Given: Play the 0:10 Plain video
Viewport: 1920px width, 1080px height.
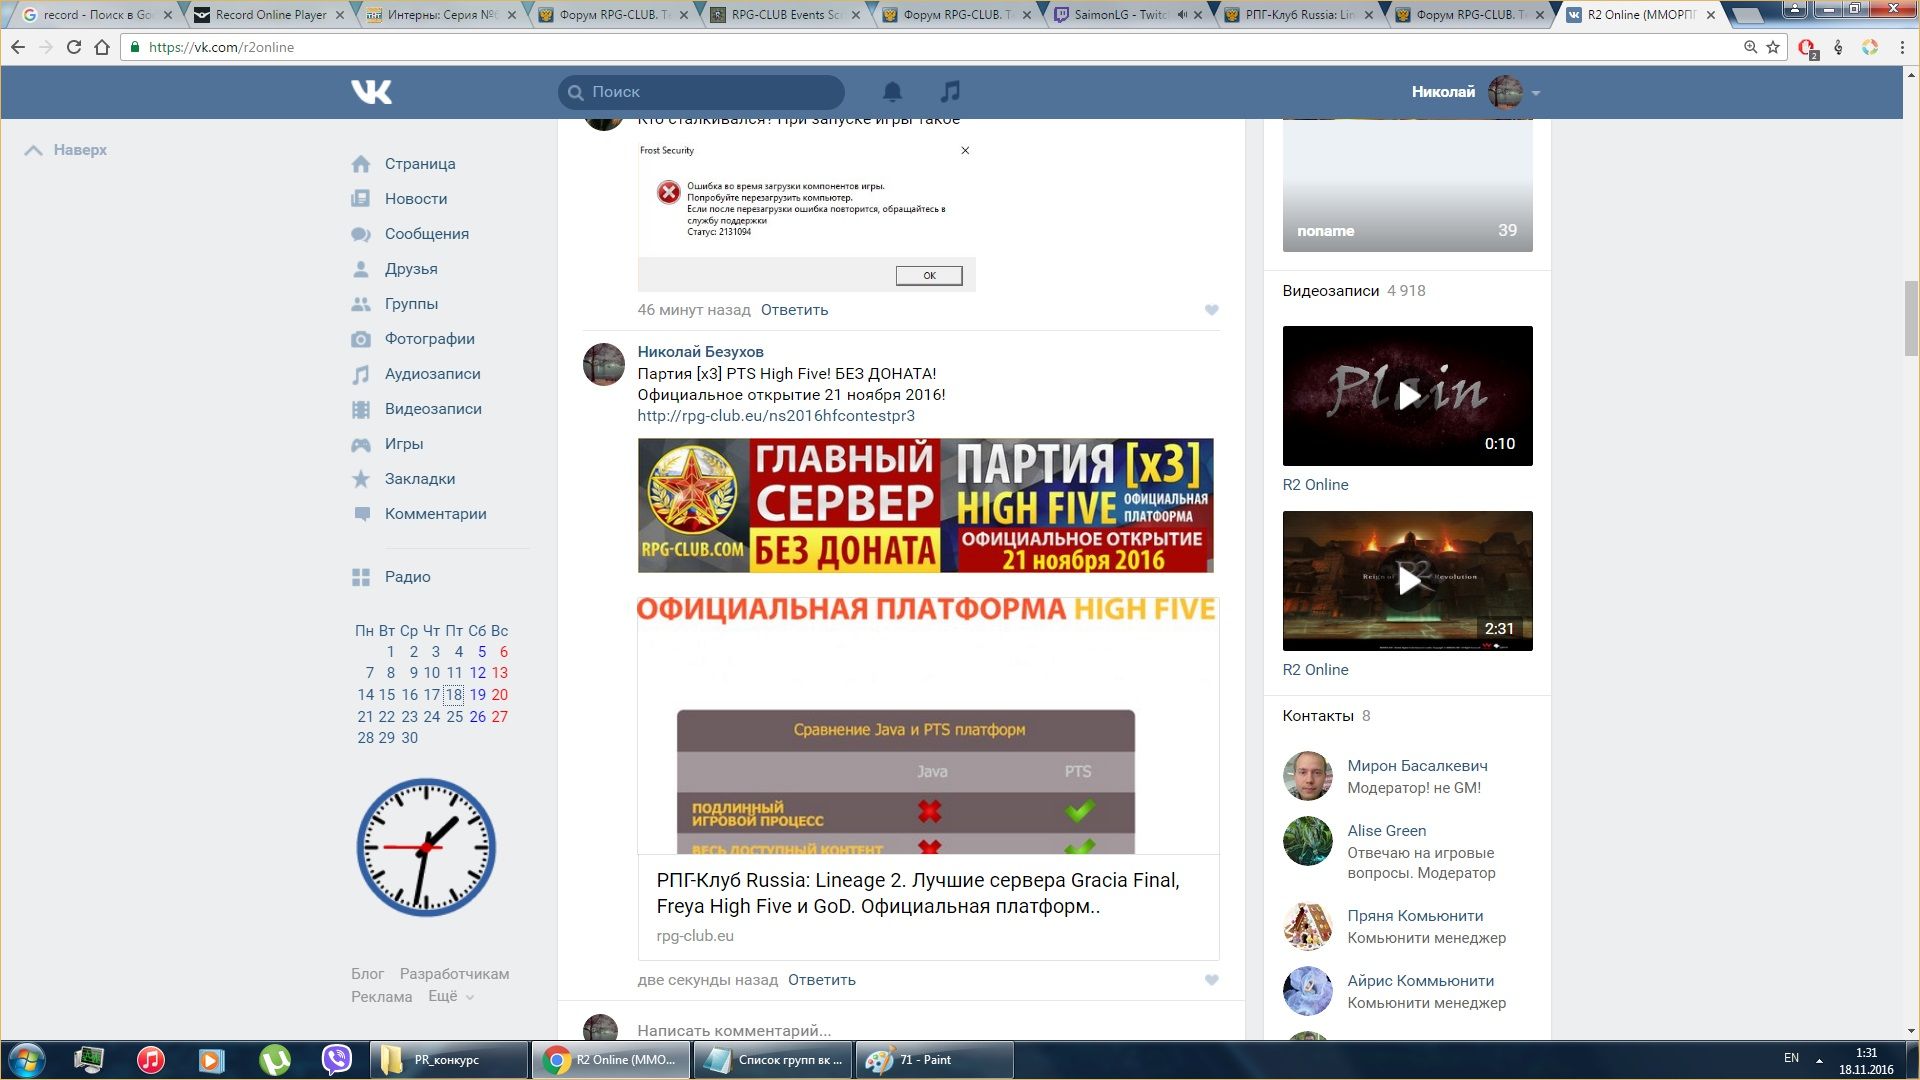Looking at the screenshot, I should 1407,396.
